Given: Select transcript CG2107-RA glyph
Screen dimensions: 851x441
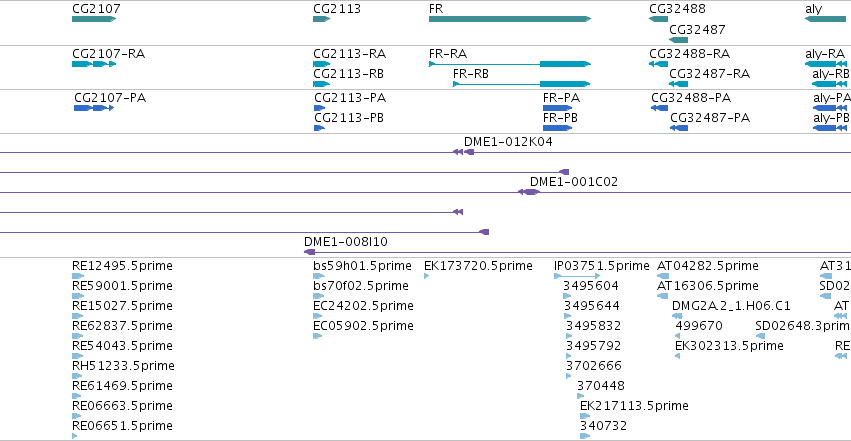Looking at the screenshot, I should [x=94, y=64].
